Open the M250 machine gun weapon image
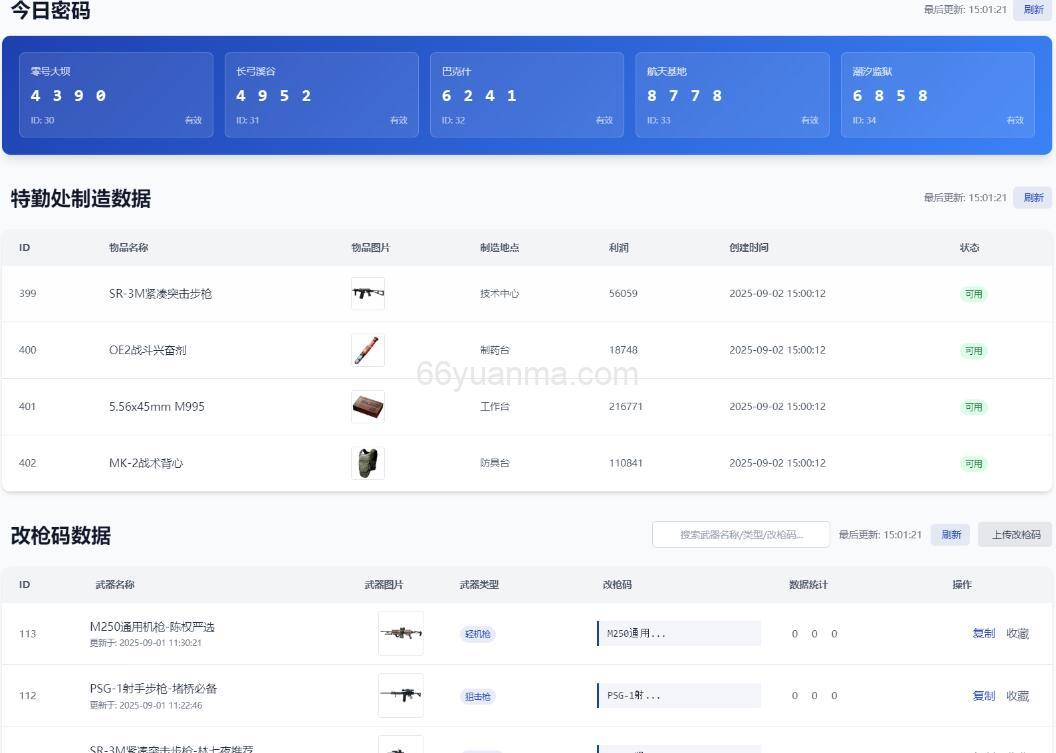Screen dimensions: 1056x753 coord(400,633)
